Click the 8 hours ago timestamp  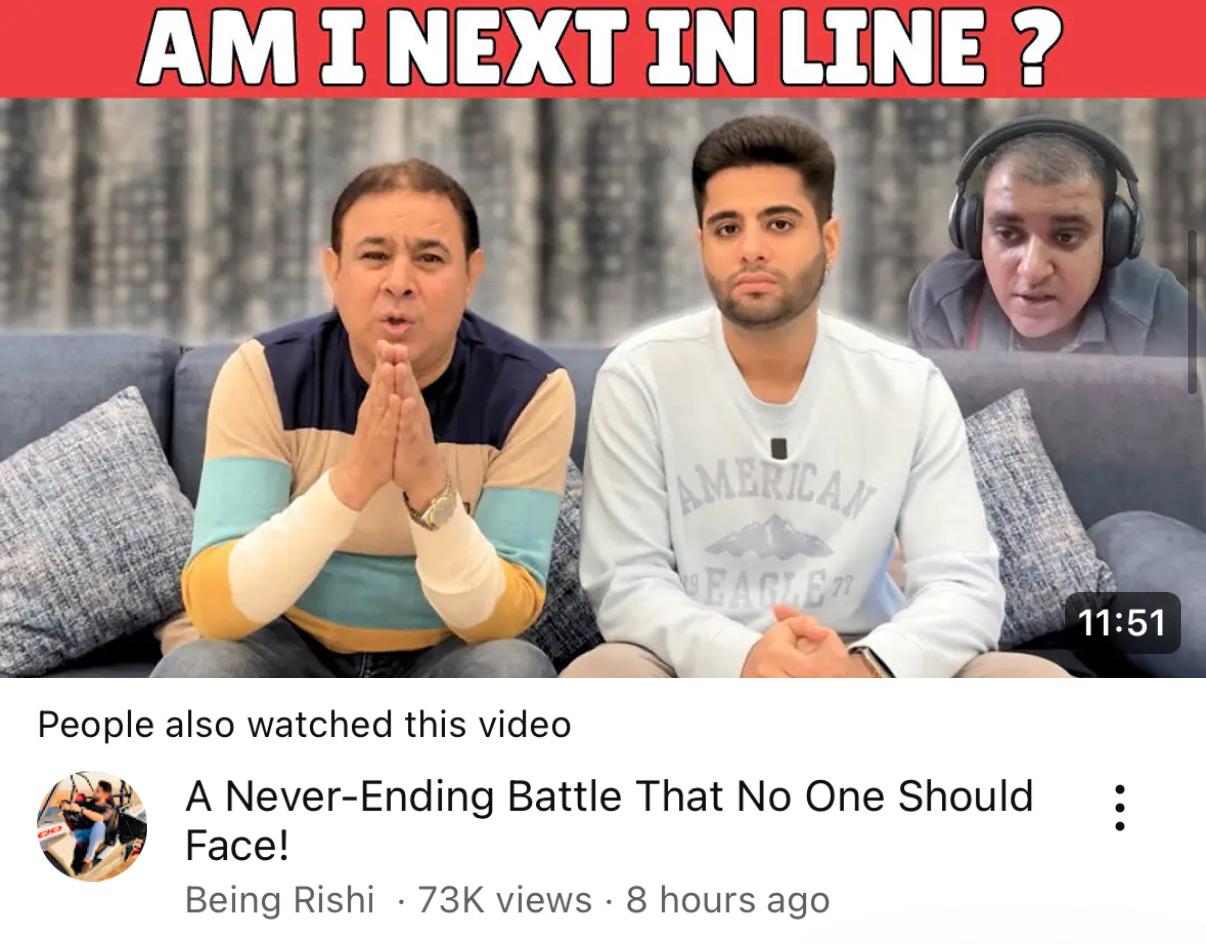point(728,900)
